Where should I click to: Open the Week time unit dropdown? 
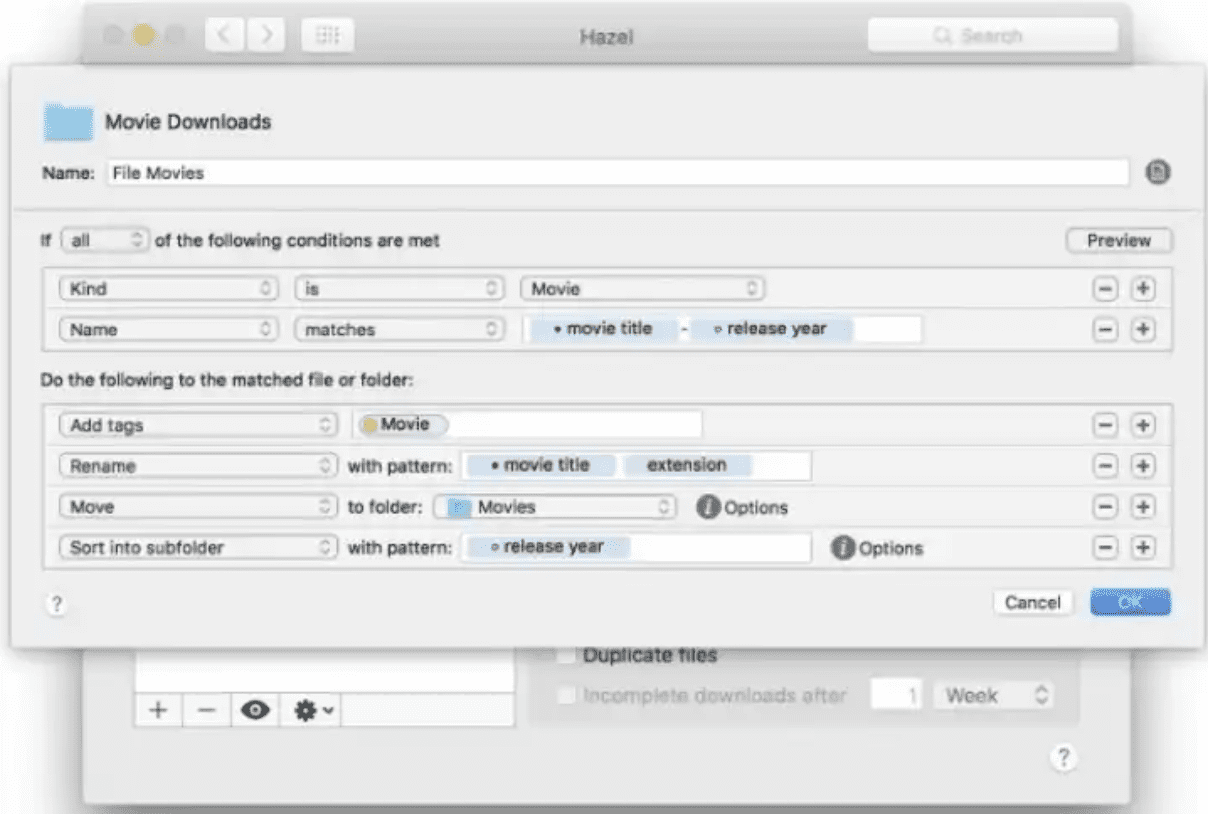tap(992, 696)
